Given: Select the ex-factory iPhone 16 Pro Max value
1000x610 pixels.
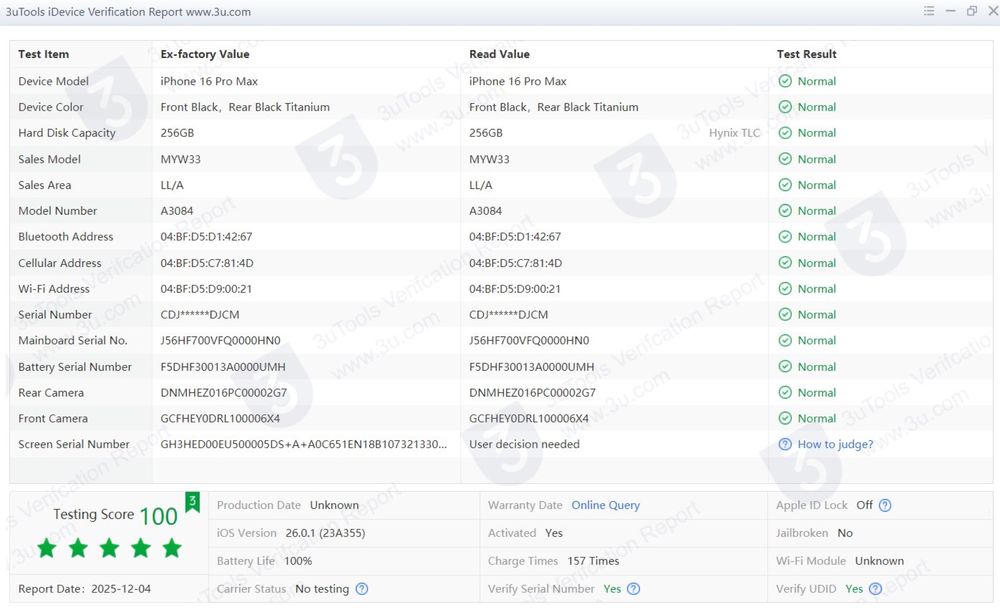Looking at the screenshot, I should 209,81.
